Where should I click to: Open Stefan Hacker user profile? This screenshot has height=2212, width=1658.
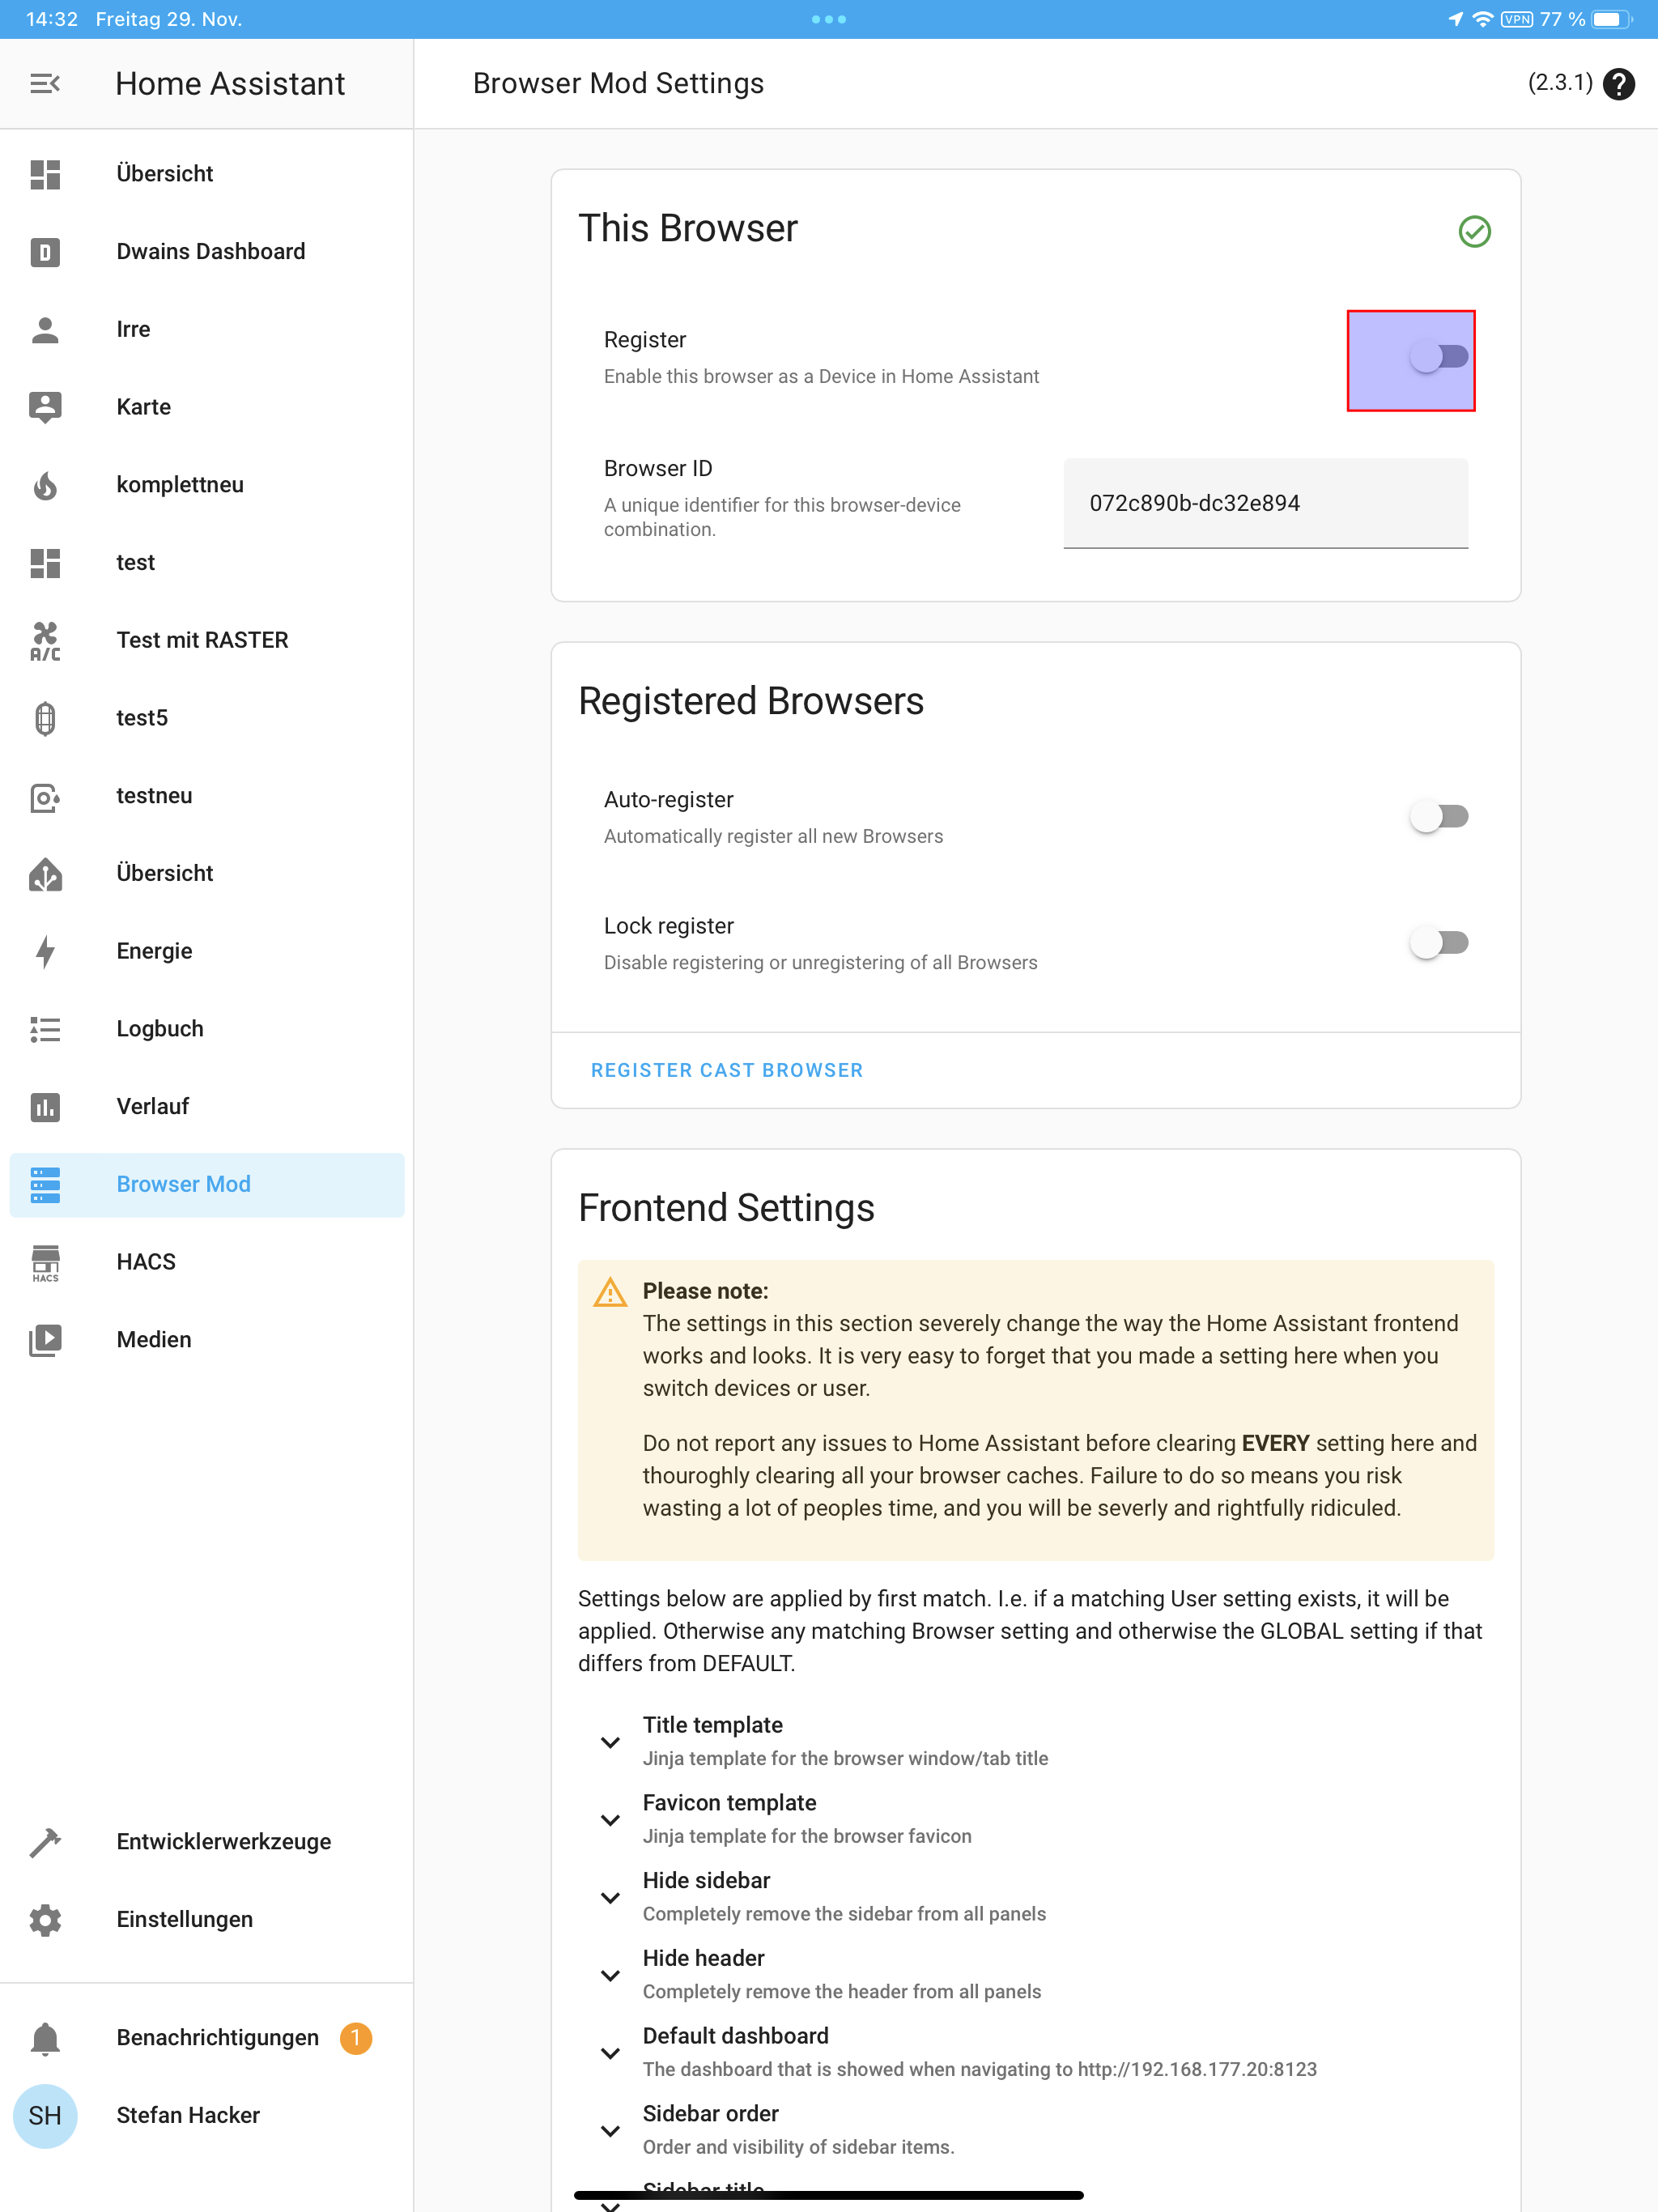point(188,2116)
